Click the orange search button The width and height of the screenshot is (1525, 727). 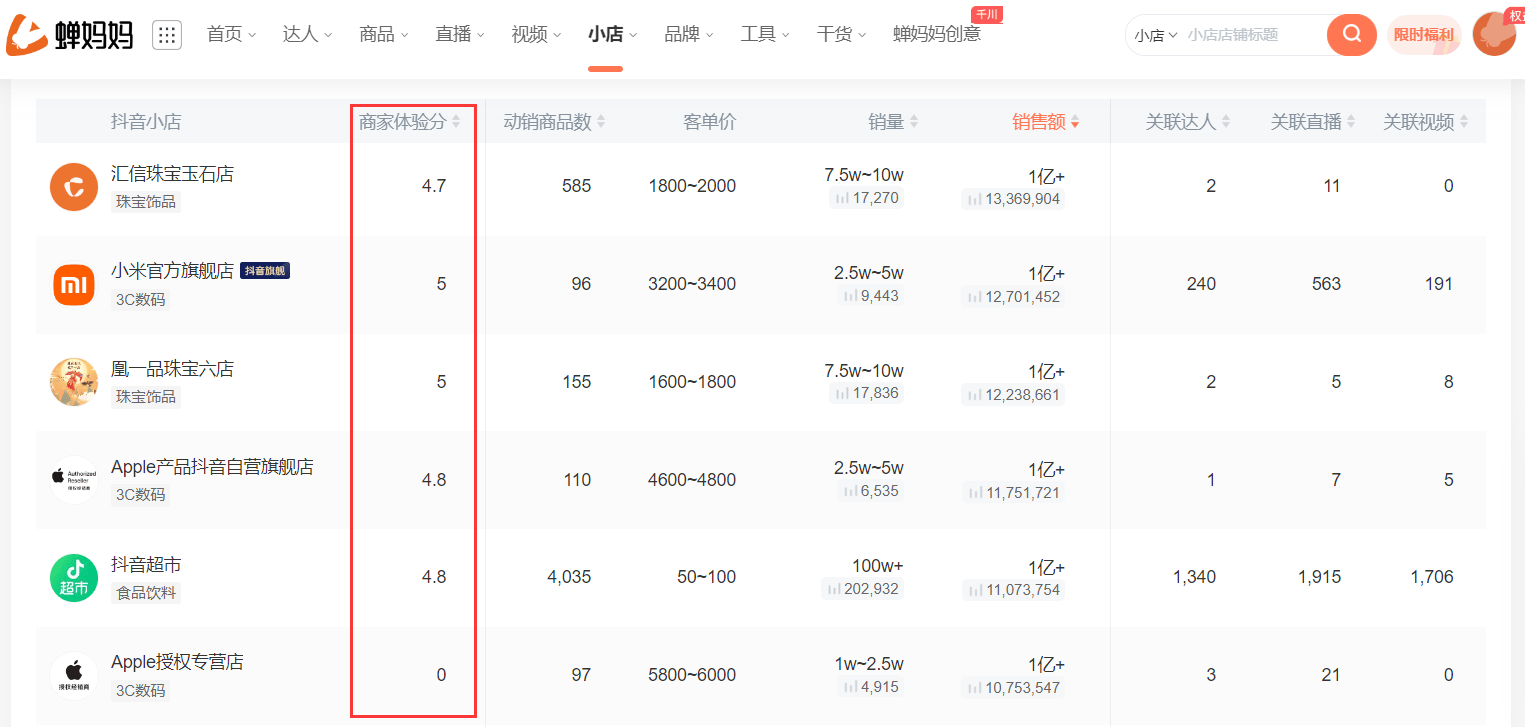[x=1352, y=35]
